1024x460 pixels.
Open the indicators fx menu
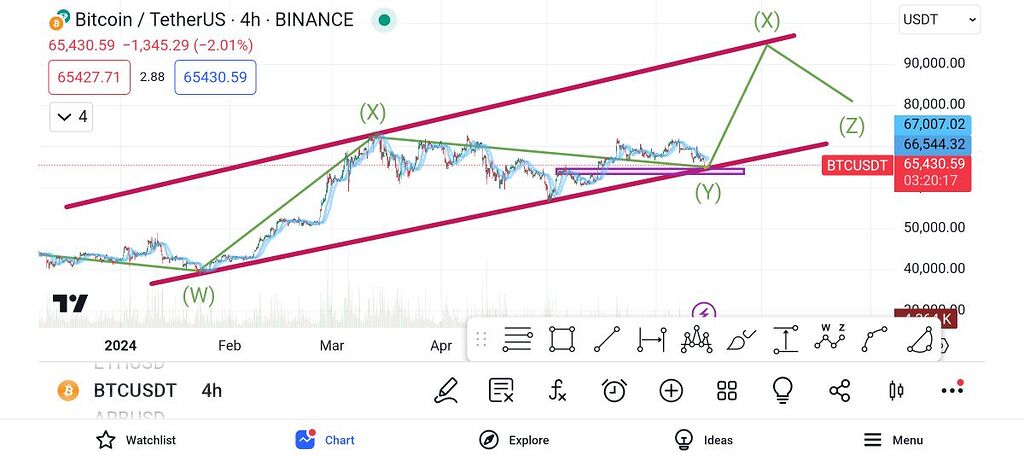tap(558, 391)
